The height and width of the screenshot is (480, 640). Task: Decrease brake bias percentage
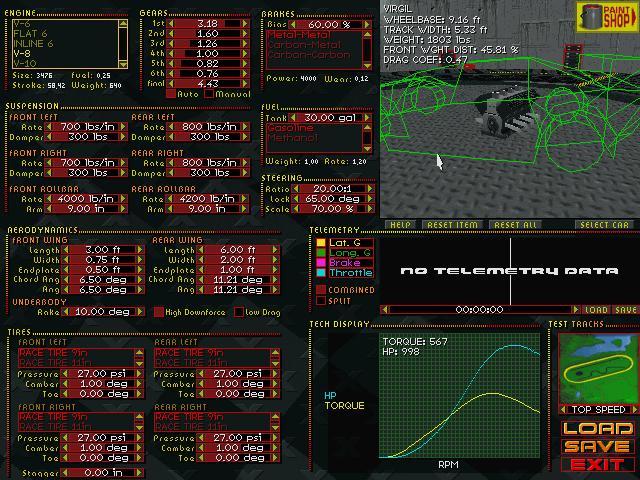pos(293,24)
